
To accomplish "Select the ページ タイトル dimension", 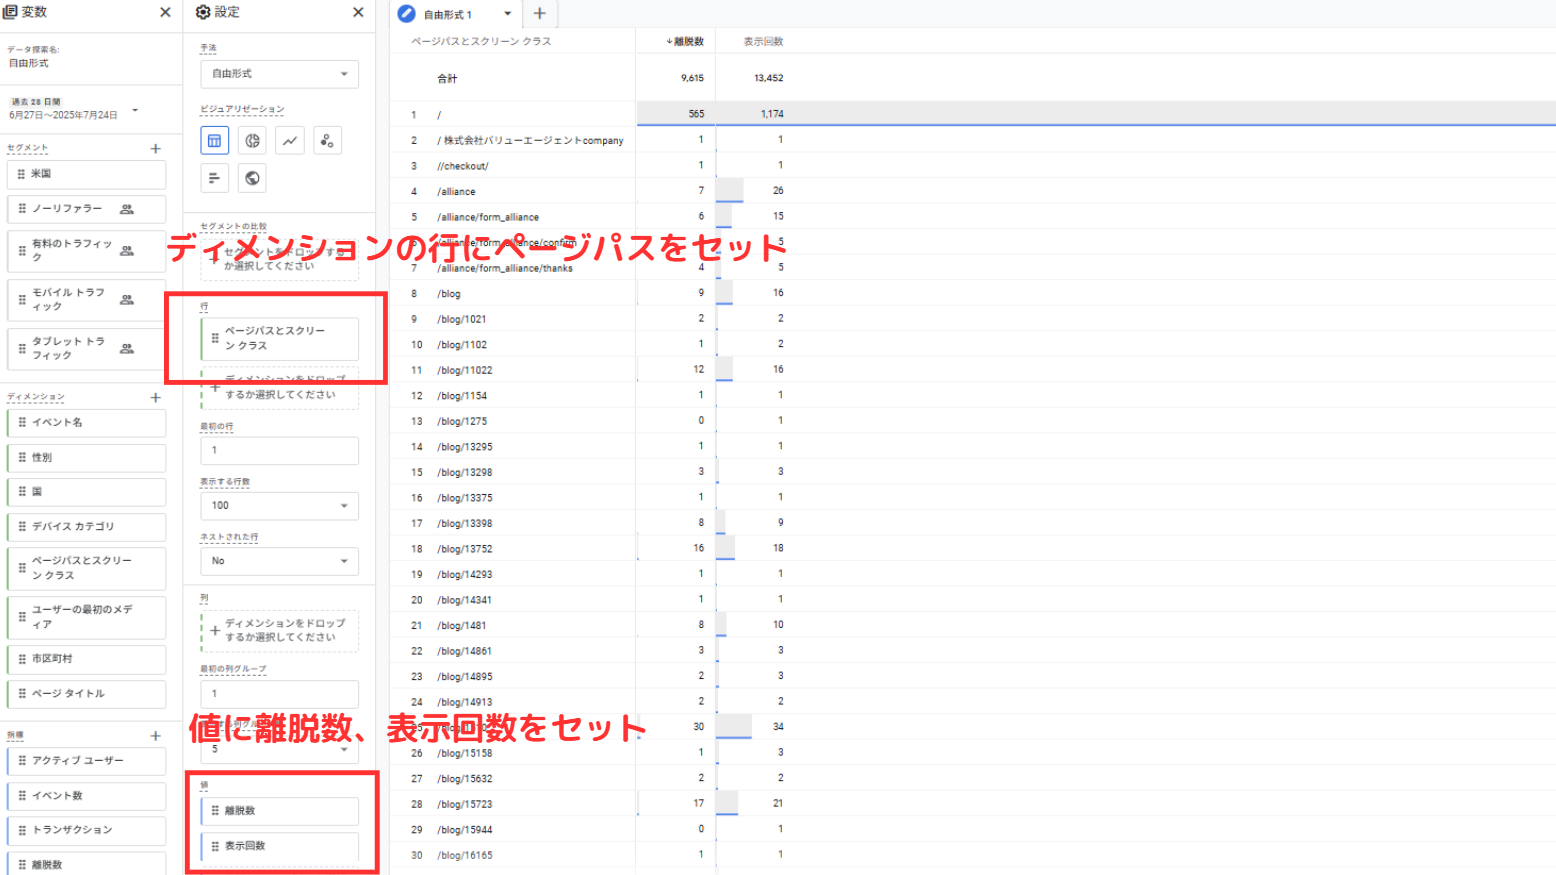I will [x=87, y=693].
